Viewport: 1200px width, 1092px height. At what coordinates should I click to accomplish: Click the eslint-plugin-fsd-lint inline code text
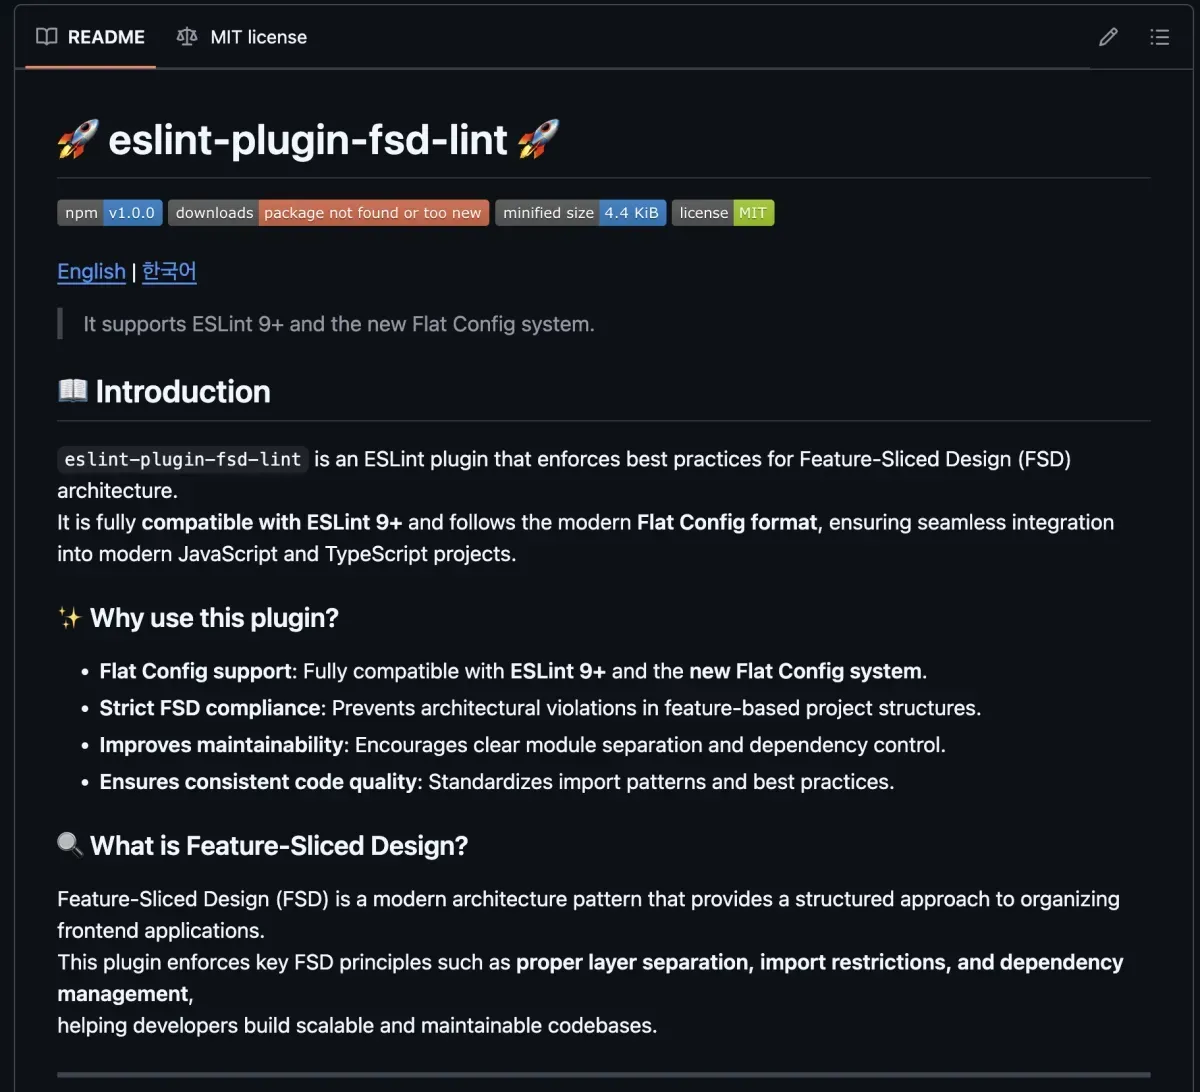[x=182, y=459]
